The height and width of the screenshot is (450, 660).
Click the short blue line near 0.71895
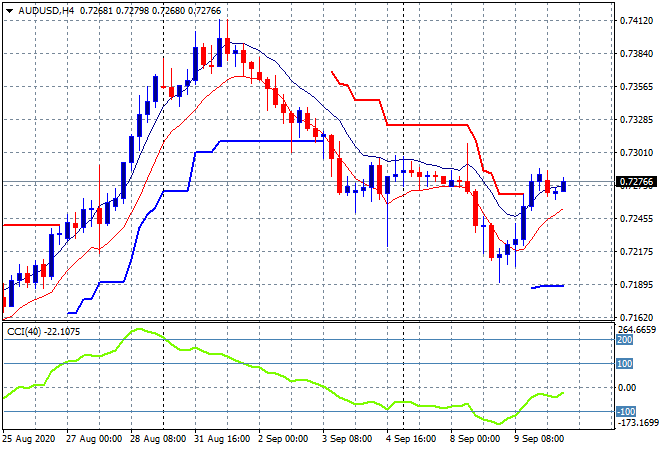(x=548, y=286)
